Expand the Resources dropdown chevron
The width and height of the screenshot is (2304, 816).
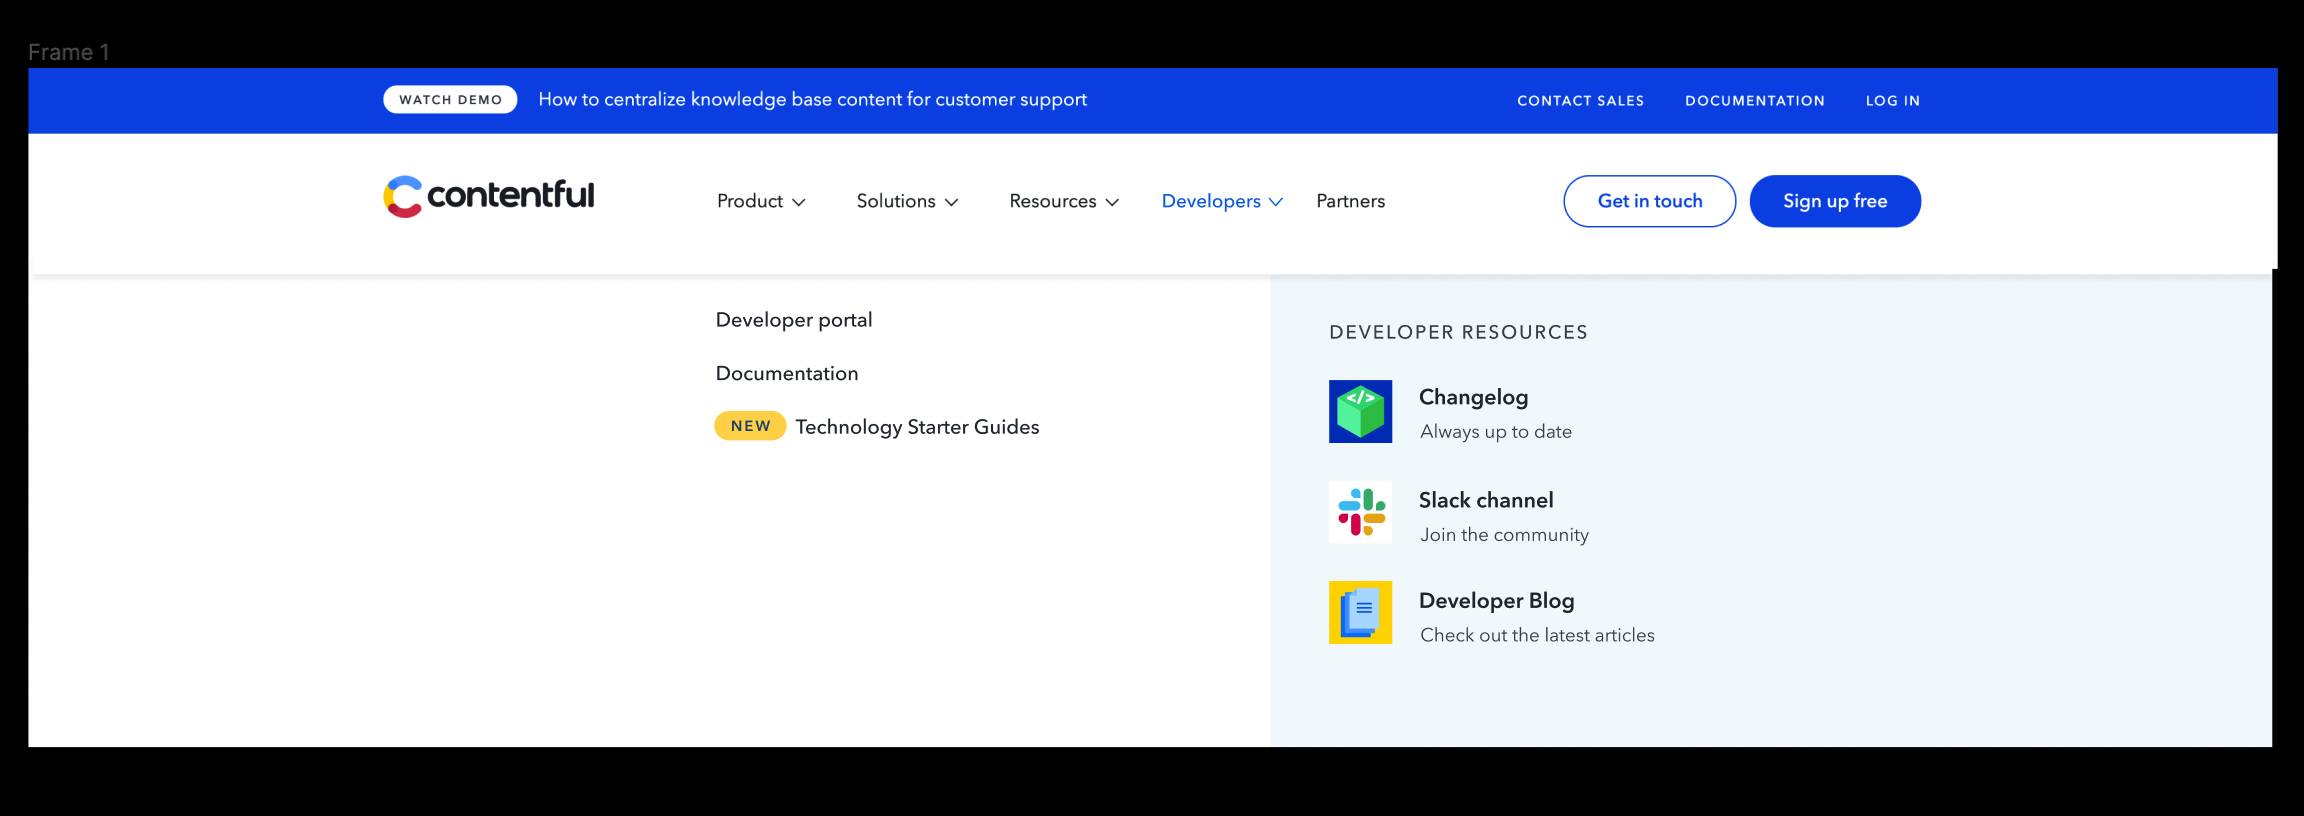point(1112,202)
